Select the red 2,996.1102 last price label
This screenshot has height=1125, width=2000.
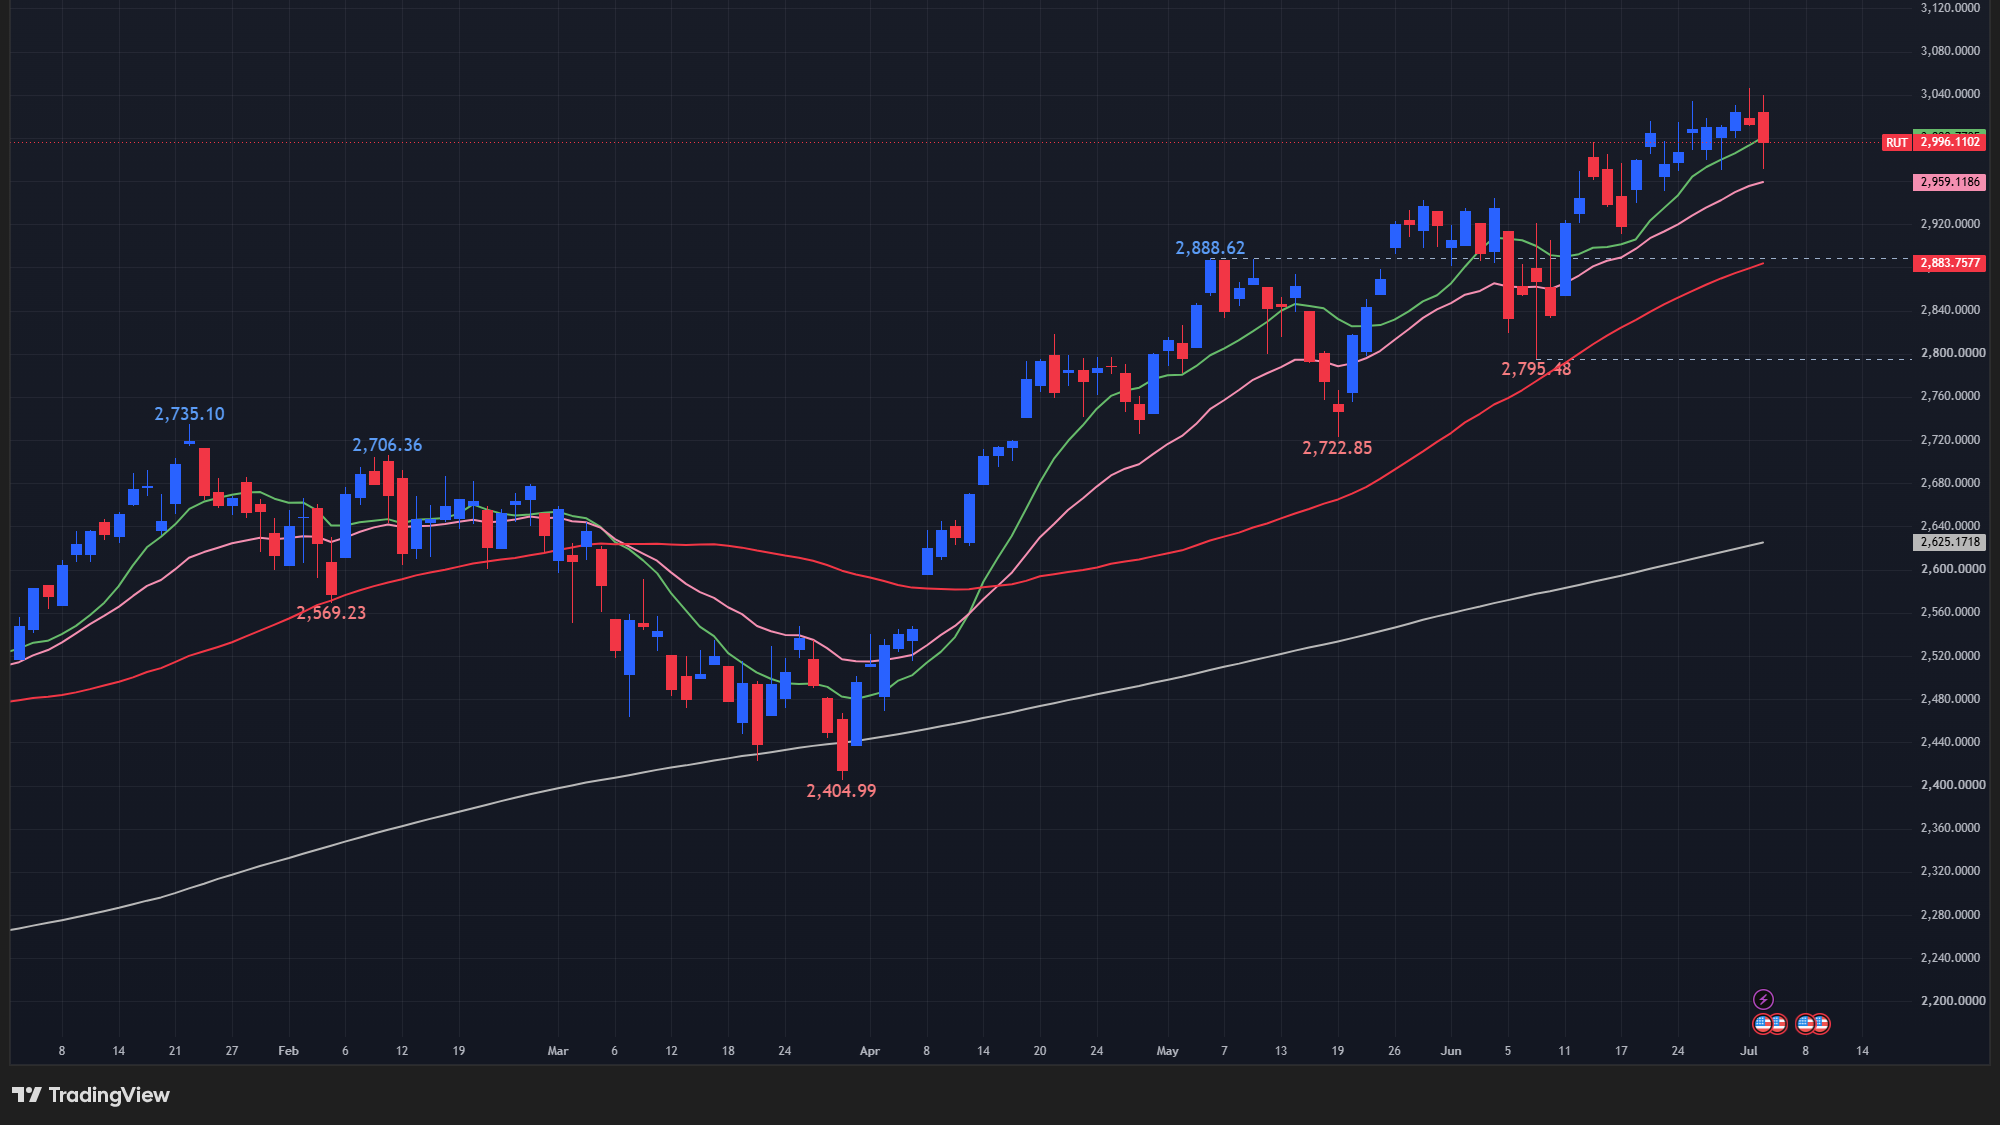coord(1949,142)
